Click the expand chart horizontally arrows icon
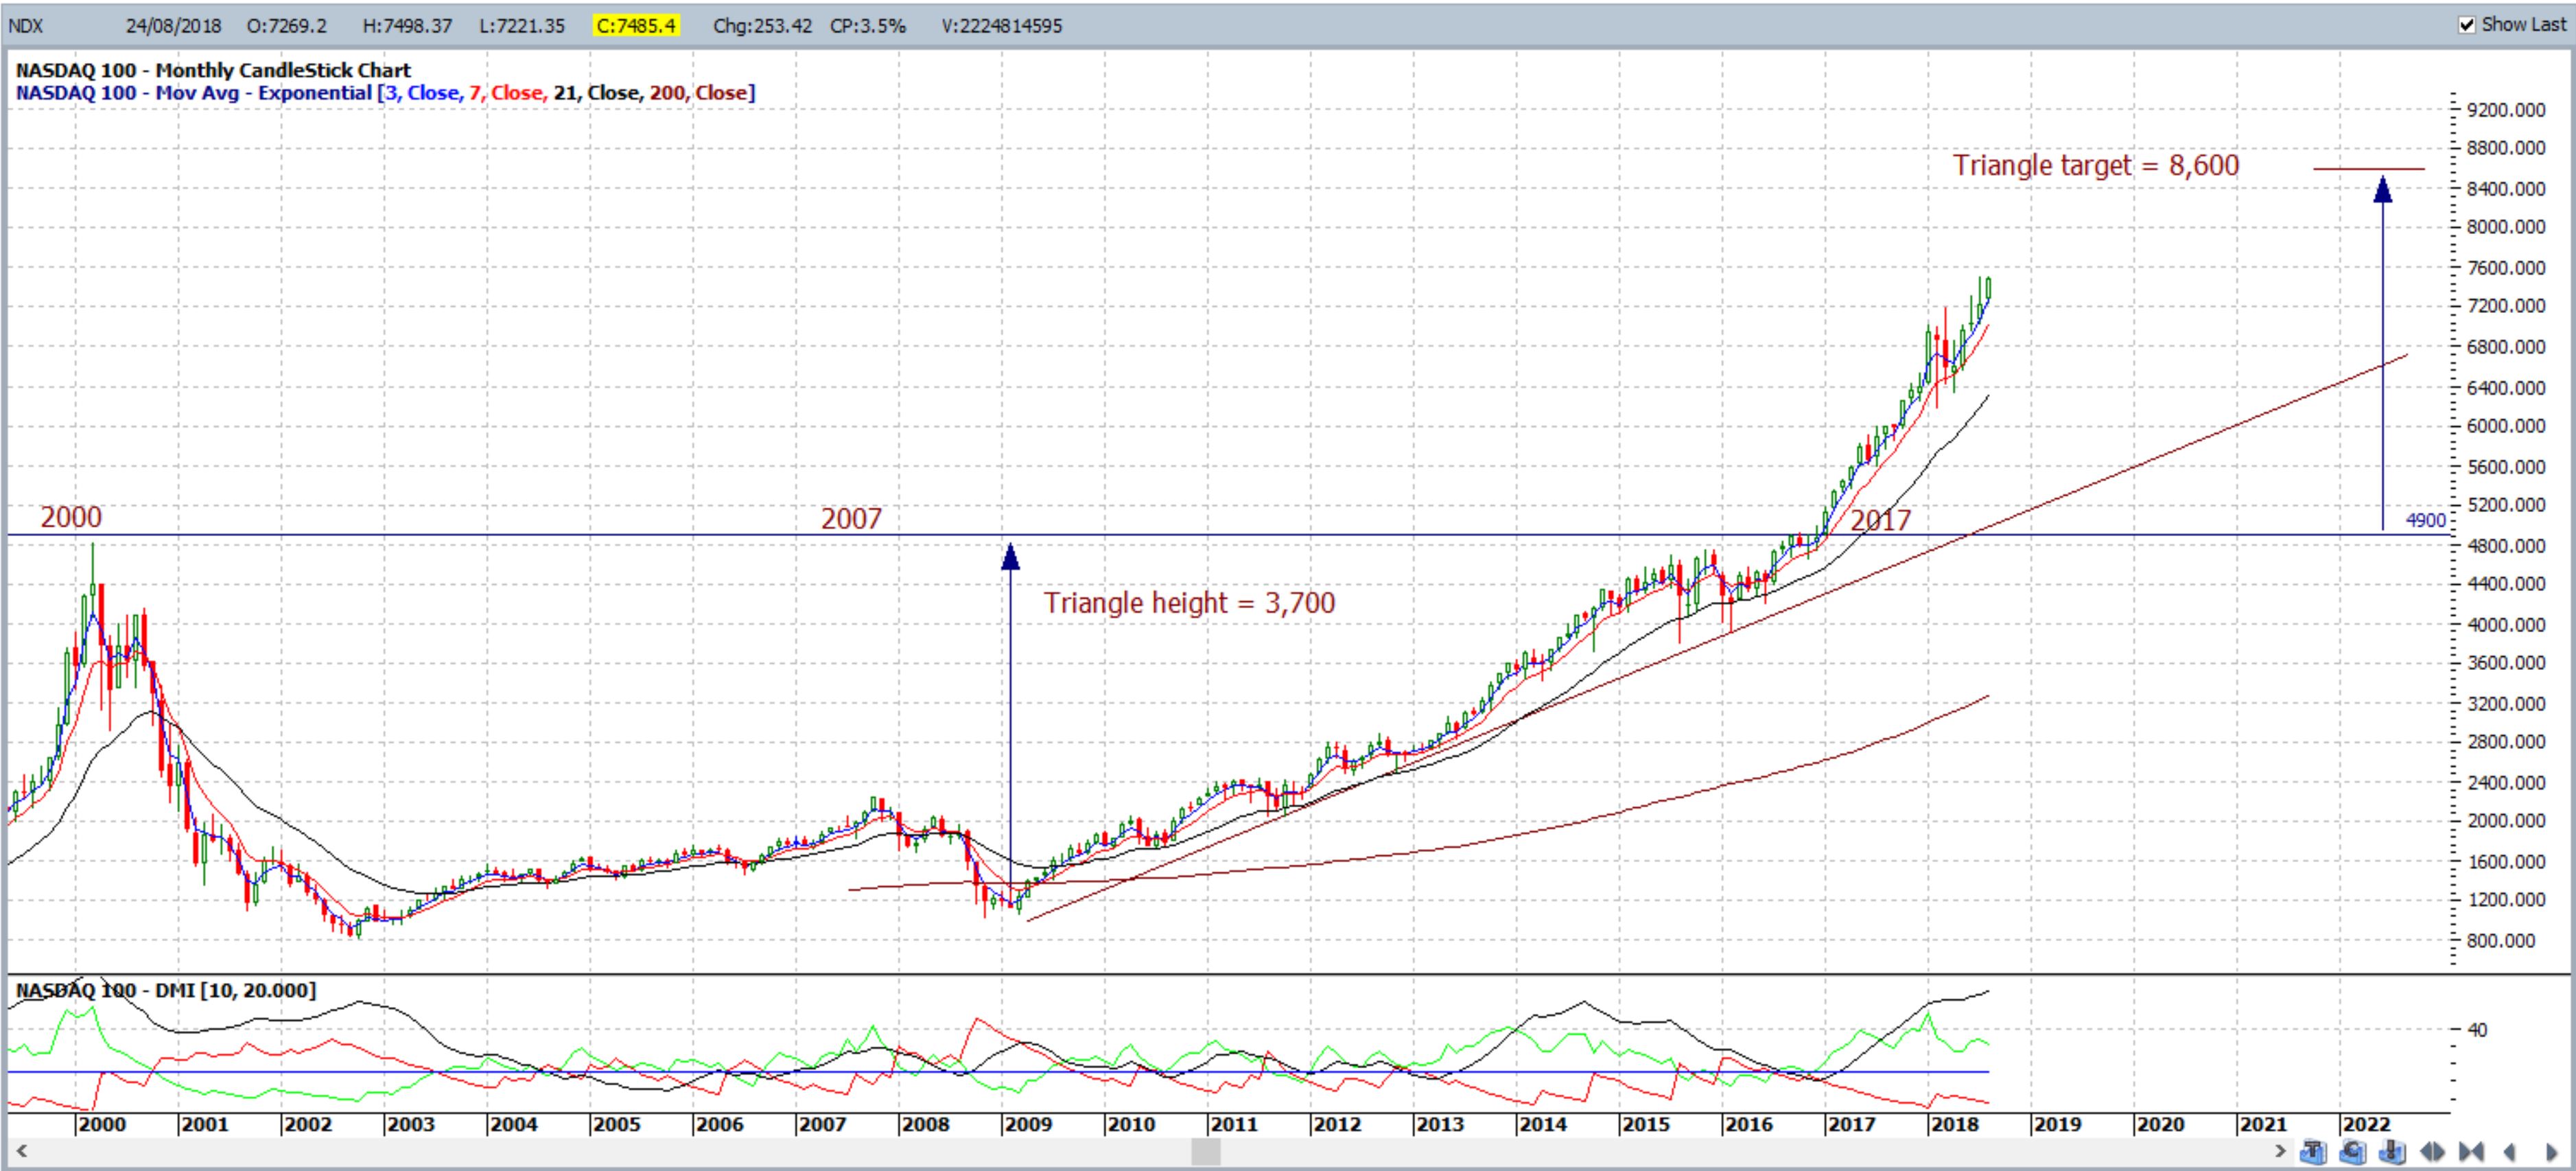Viewport: 2576px width, 1171px height. click(x=2432, y=1152)
